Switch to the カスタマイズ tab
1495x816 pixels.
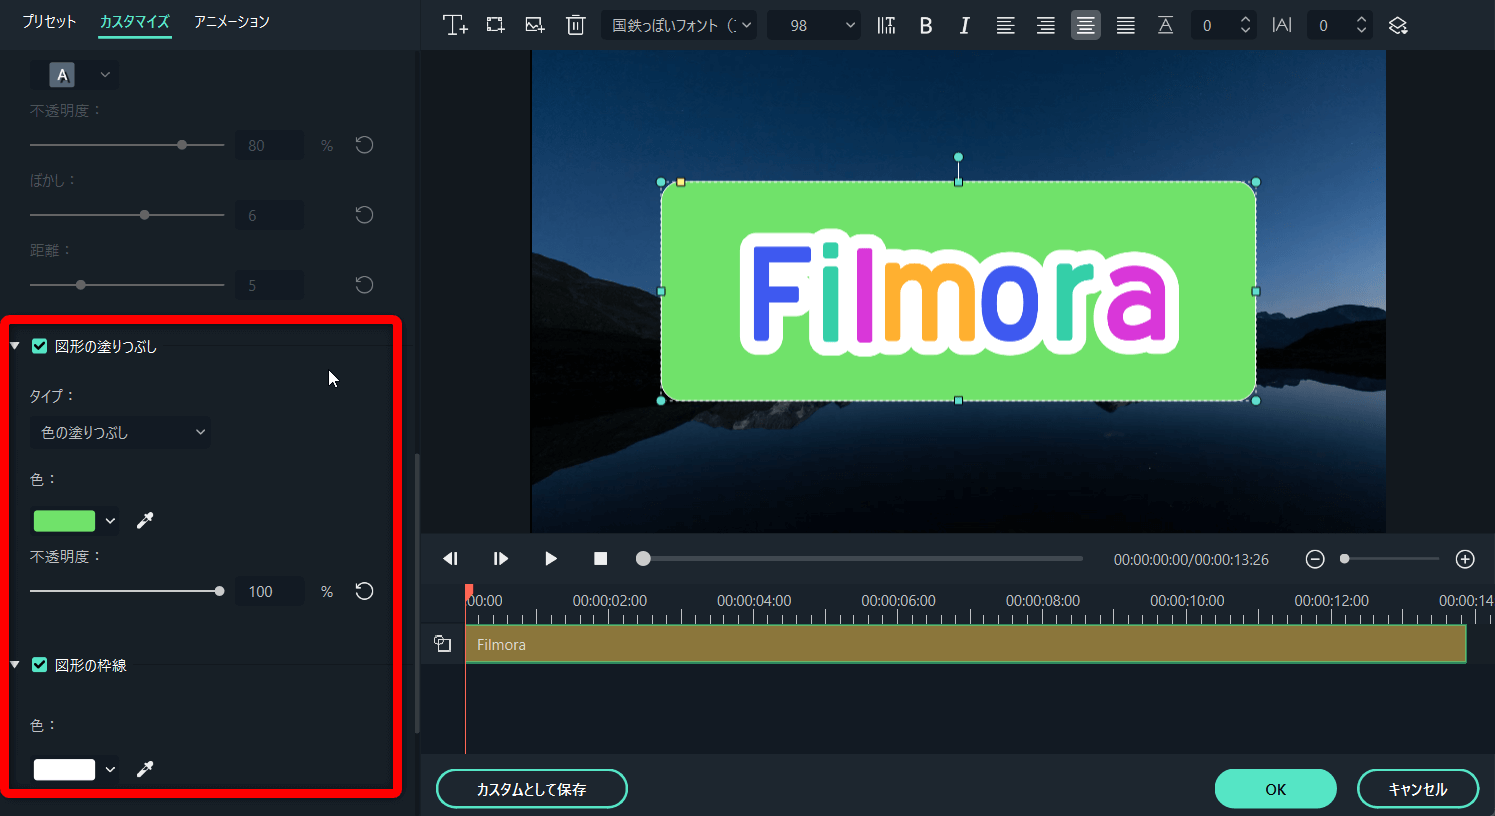pos(135,21)
